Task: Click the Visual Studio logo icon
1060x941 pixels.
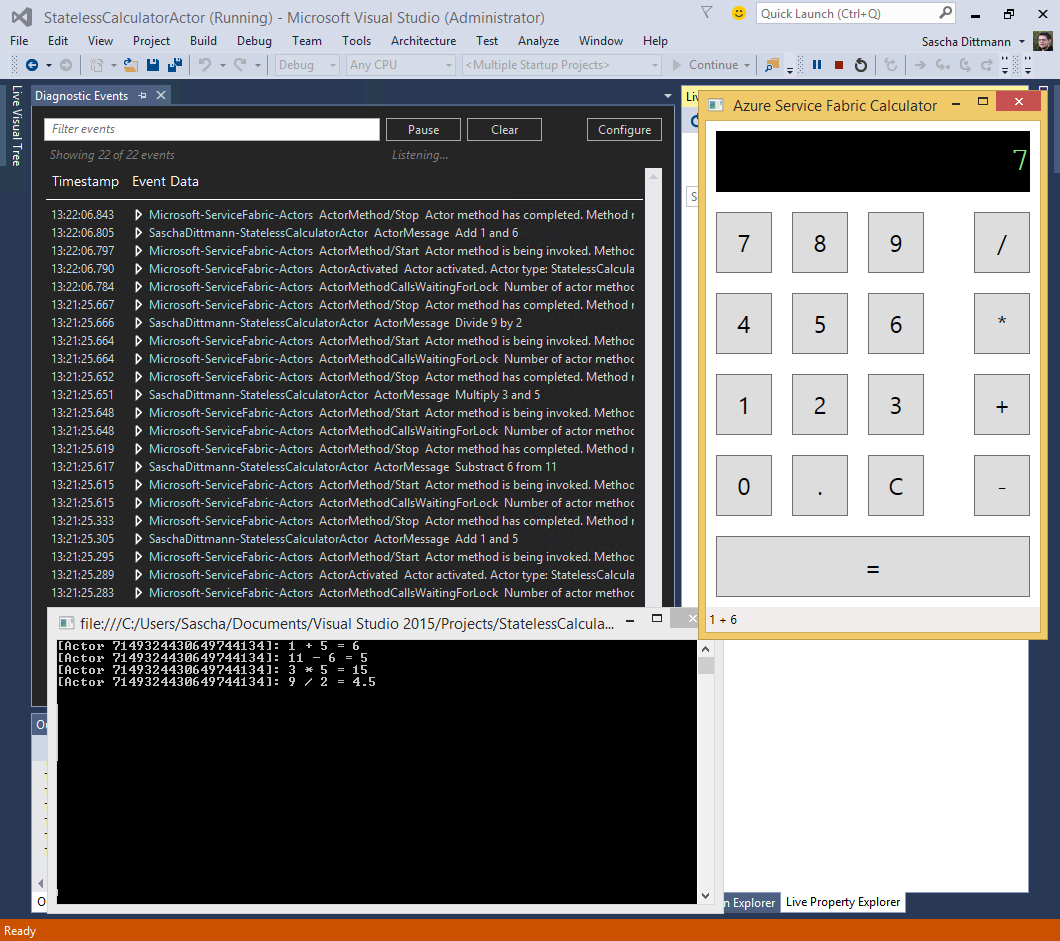Action: pos(22,17)
